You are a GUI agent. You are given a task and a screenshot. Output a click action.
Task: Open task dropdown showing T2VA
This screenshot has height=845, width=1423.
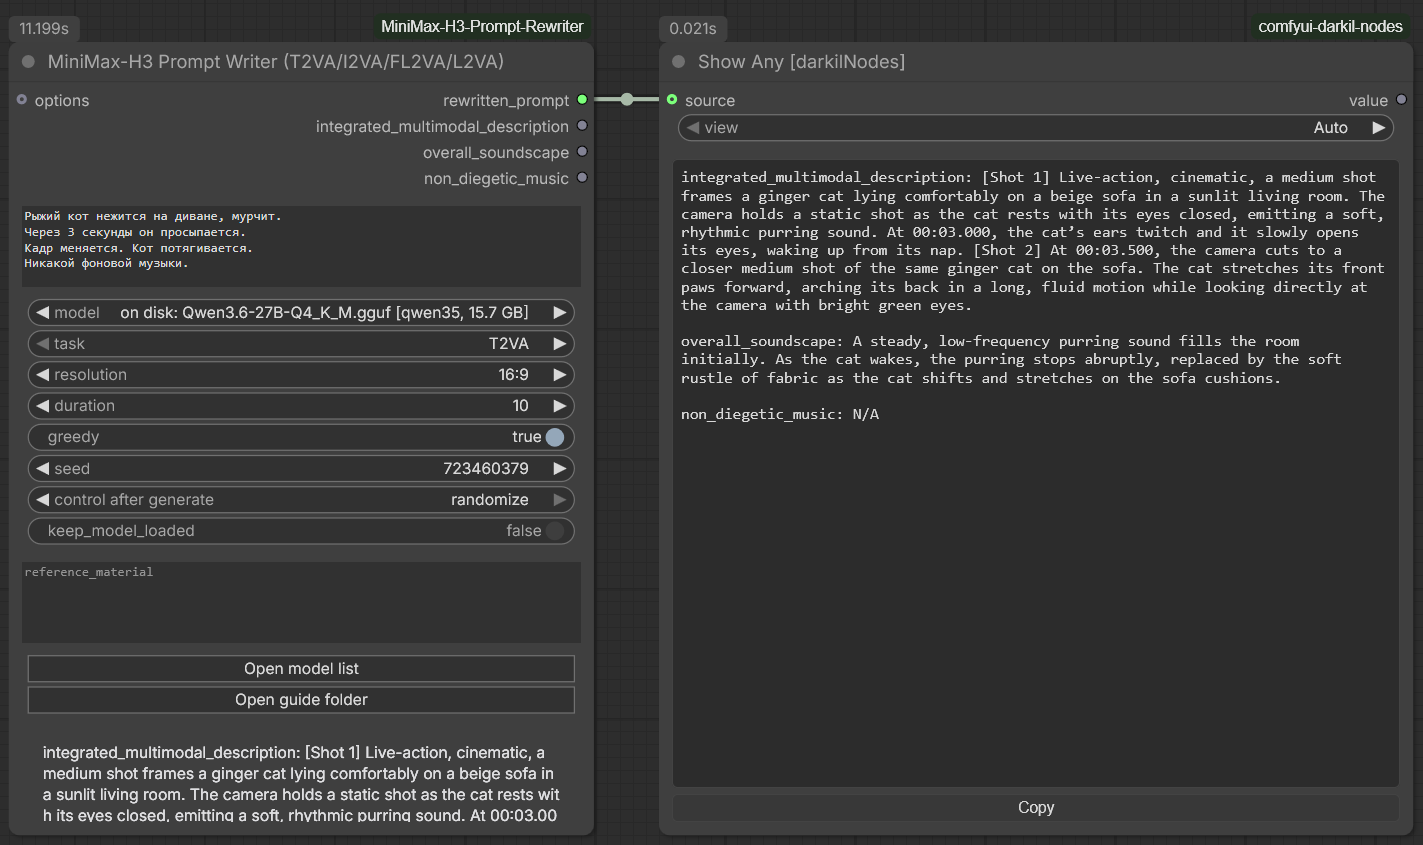click(x=301, y=343)
